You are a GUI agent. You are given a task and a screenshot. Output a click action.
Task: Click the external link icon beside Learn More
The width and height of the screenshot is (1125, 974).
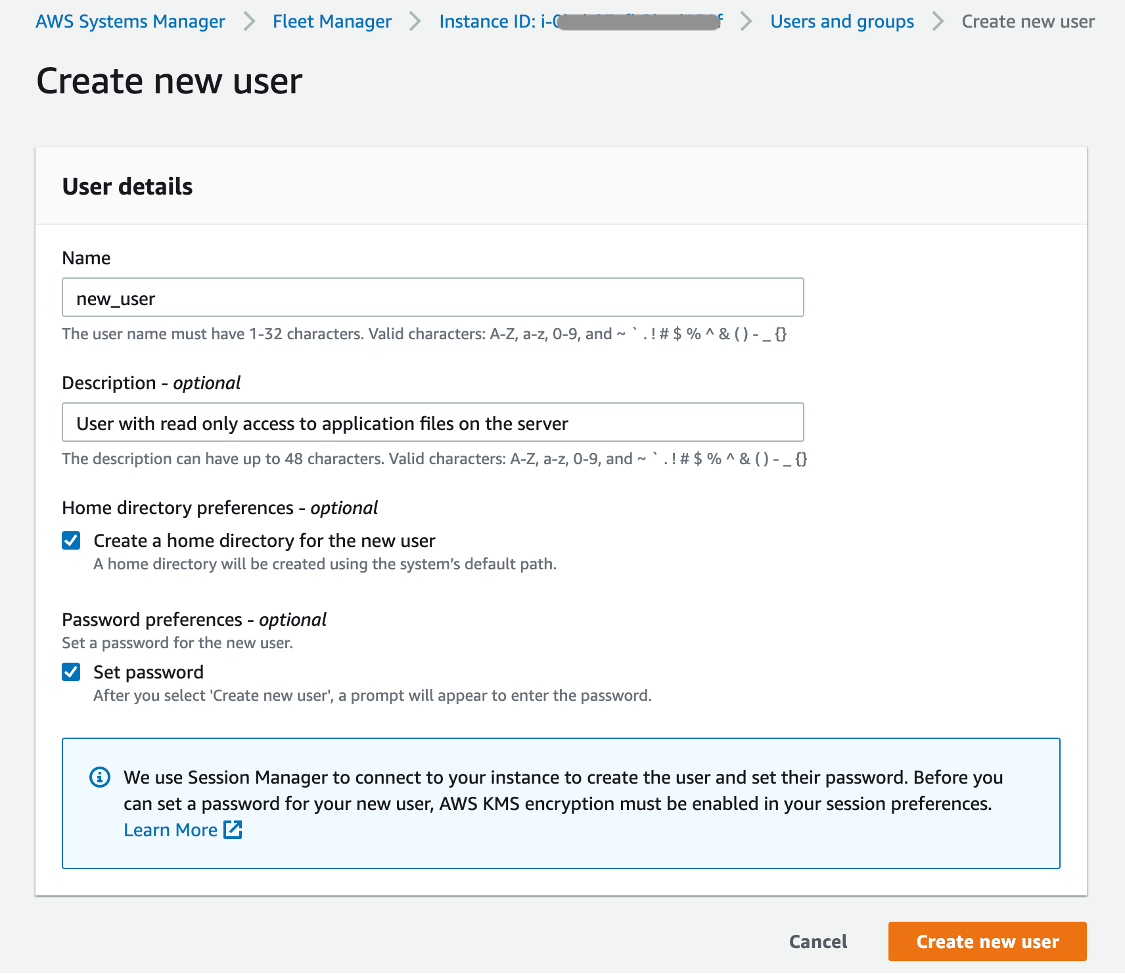231,829
